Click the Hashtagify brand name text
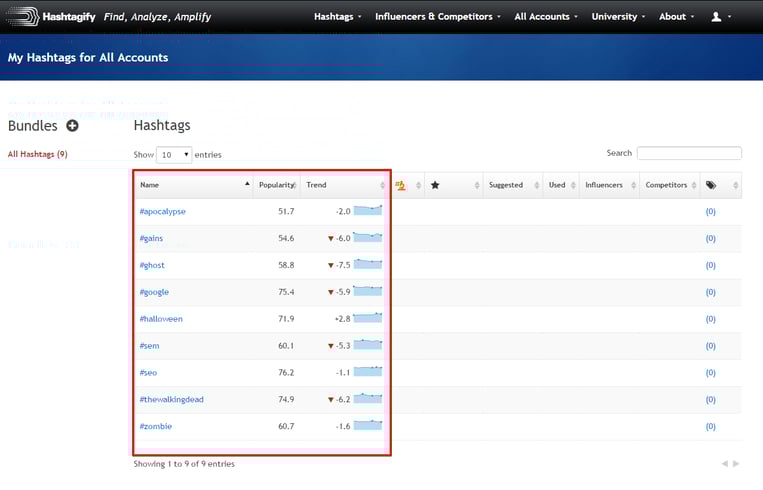This screenshot has height=490, width=763. click(69, 17)
